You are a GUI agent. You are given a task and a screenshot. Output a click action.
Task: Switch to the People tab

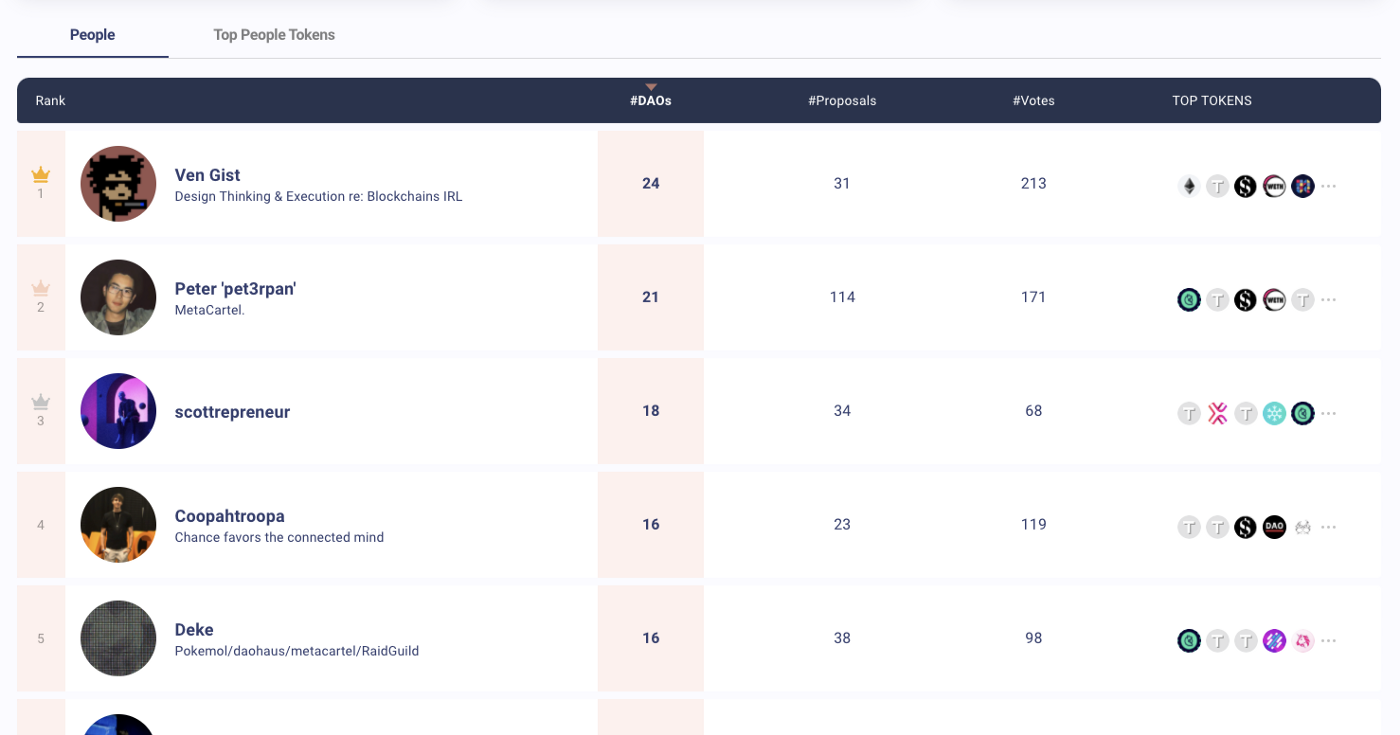point(92,35)
